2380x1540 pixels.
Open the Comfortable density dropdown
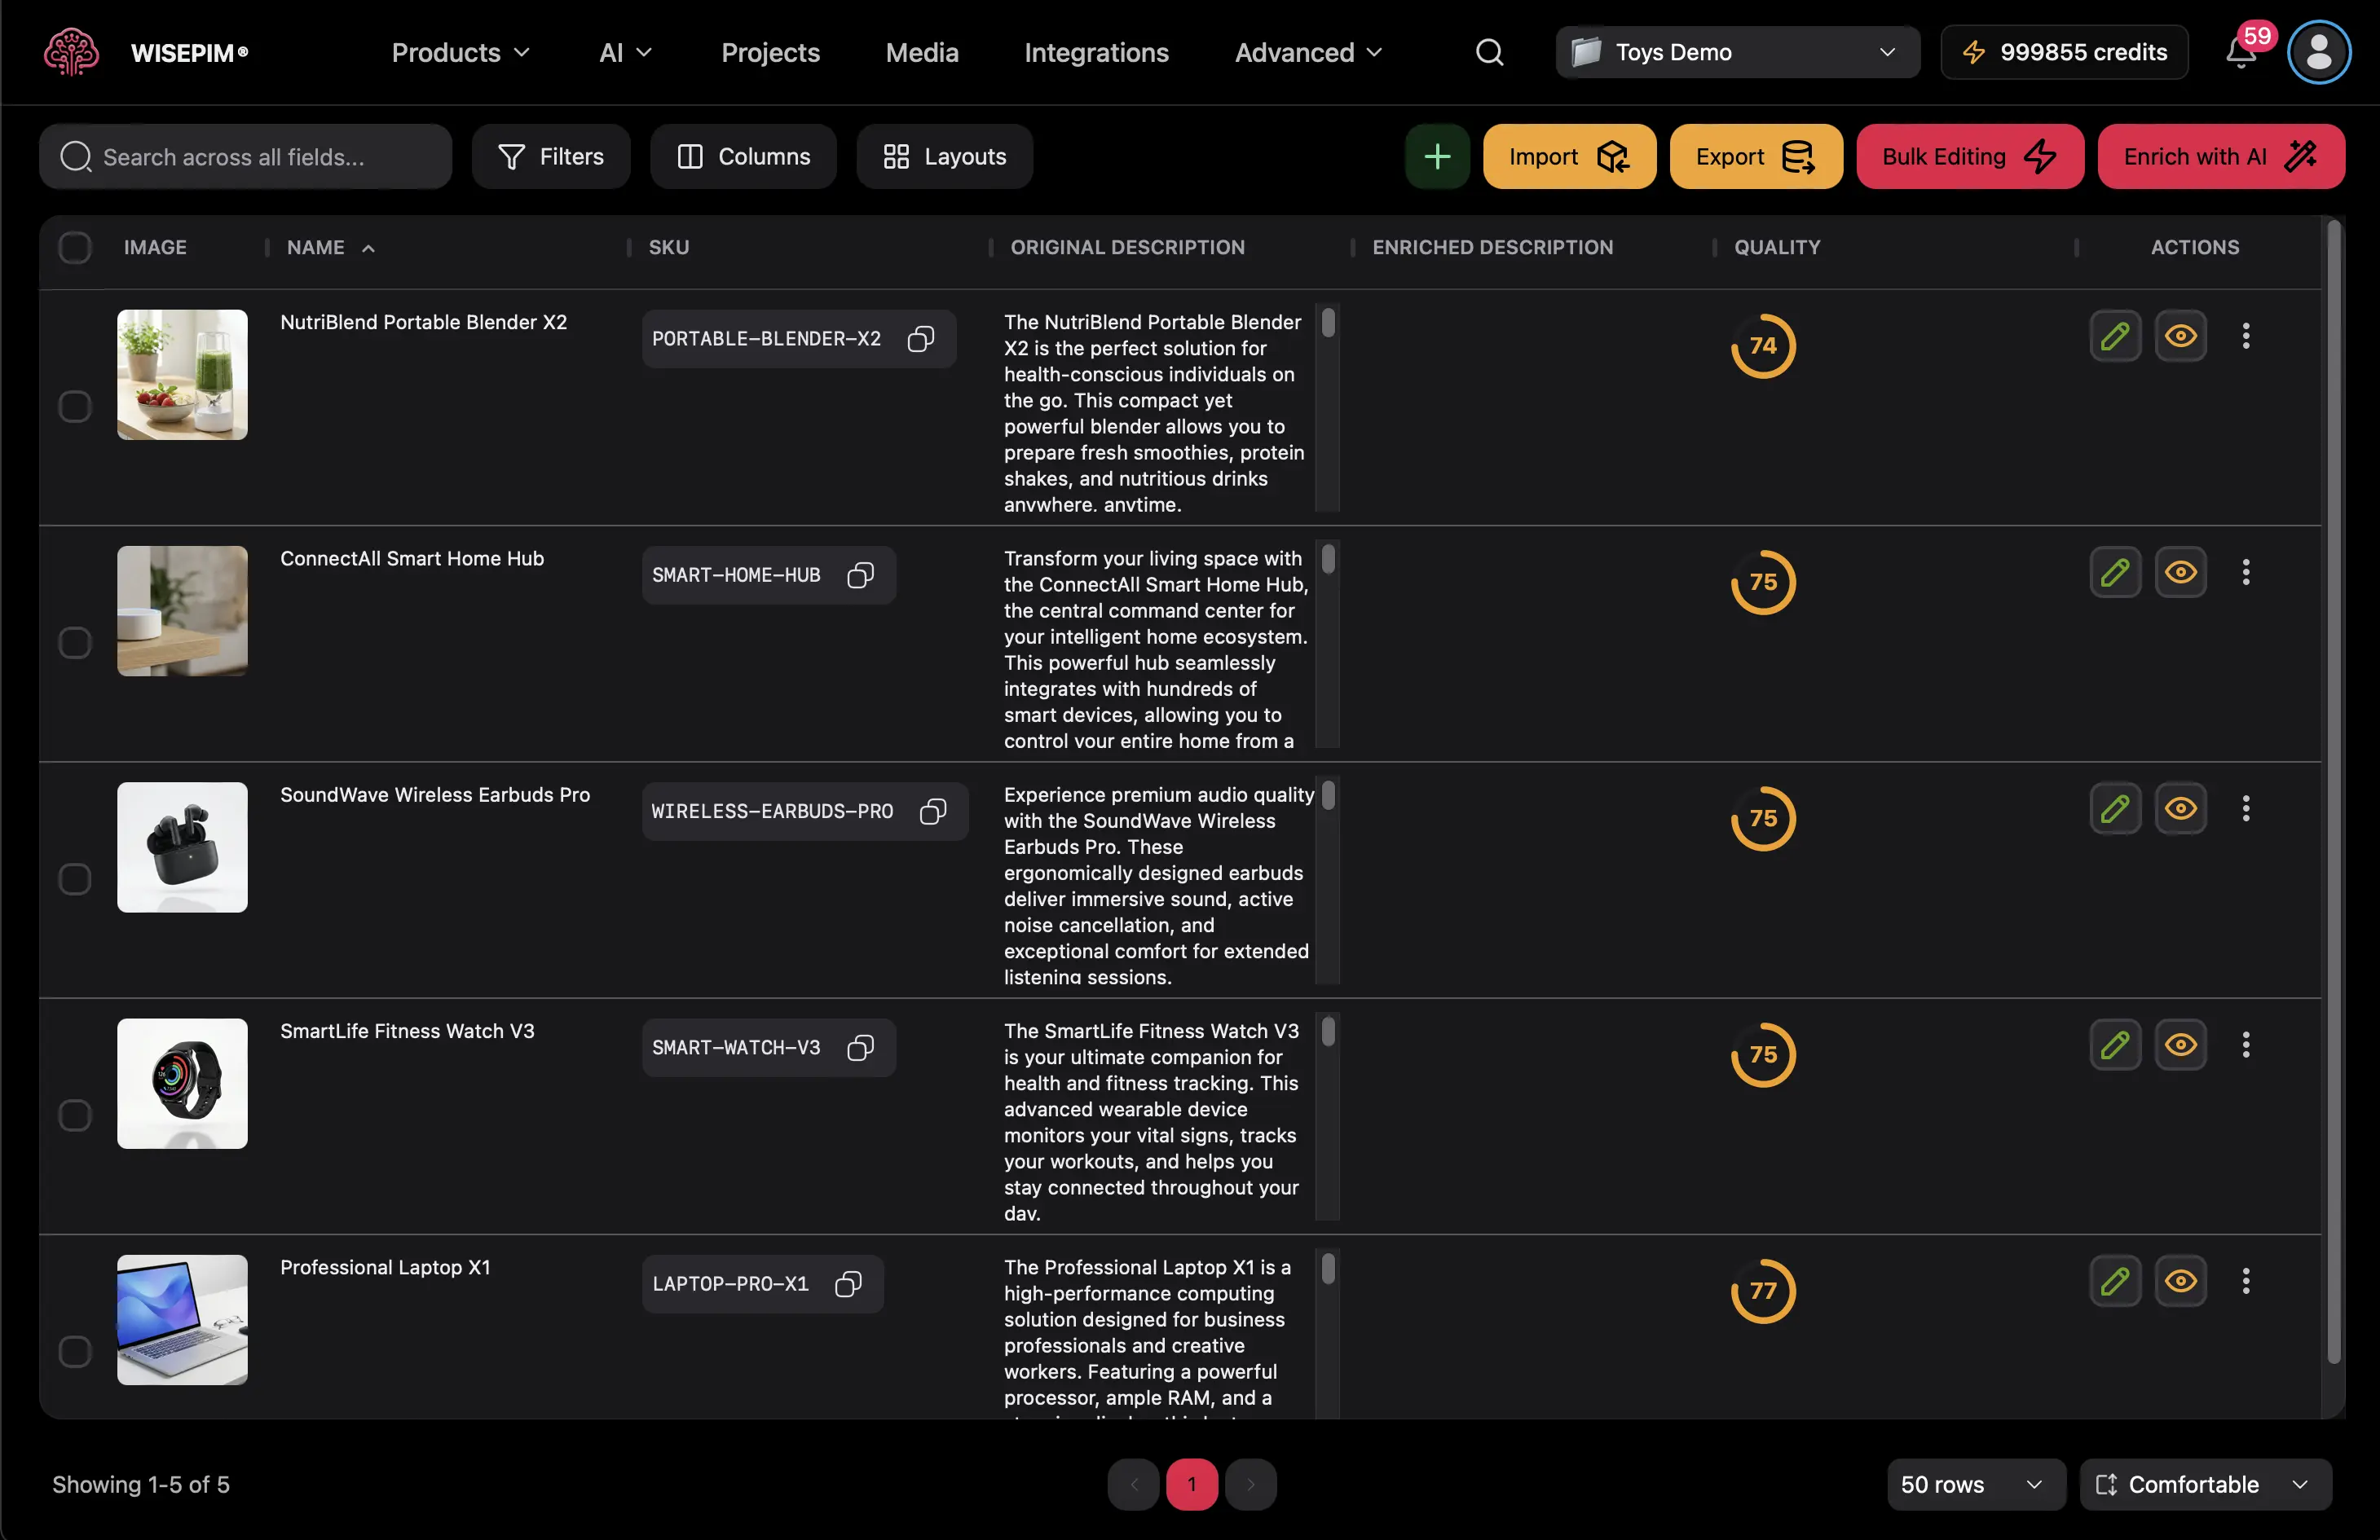[x=2204, y=1484]
